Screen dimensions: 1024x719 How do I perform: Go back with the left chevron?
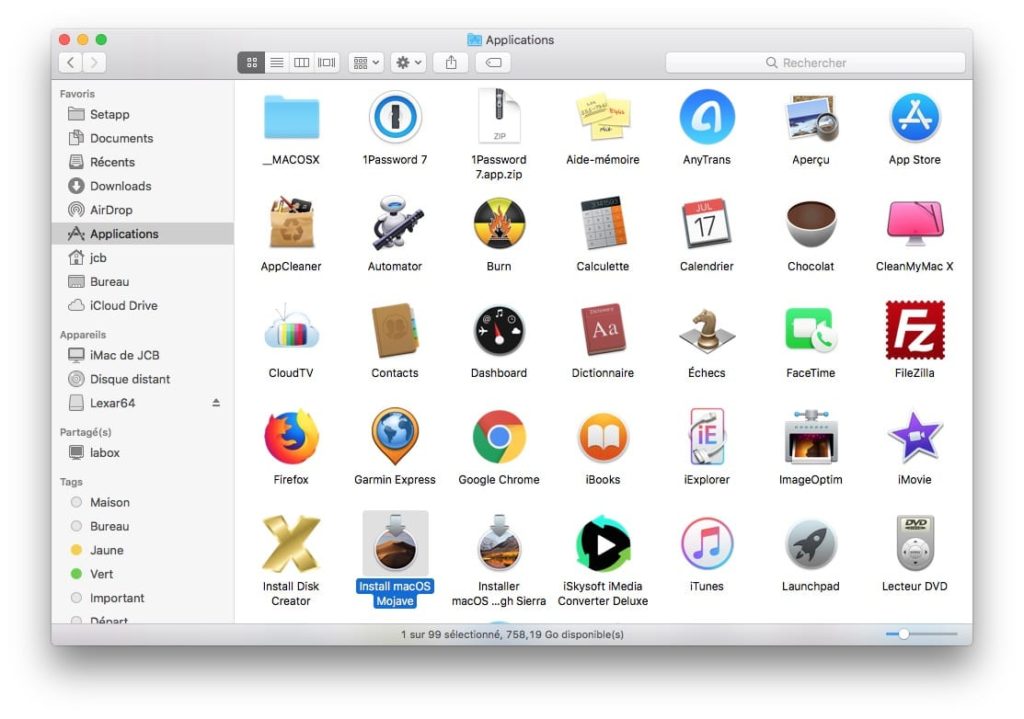(x=71, y=63)
